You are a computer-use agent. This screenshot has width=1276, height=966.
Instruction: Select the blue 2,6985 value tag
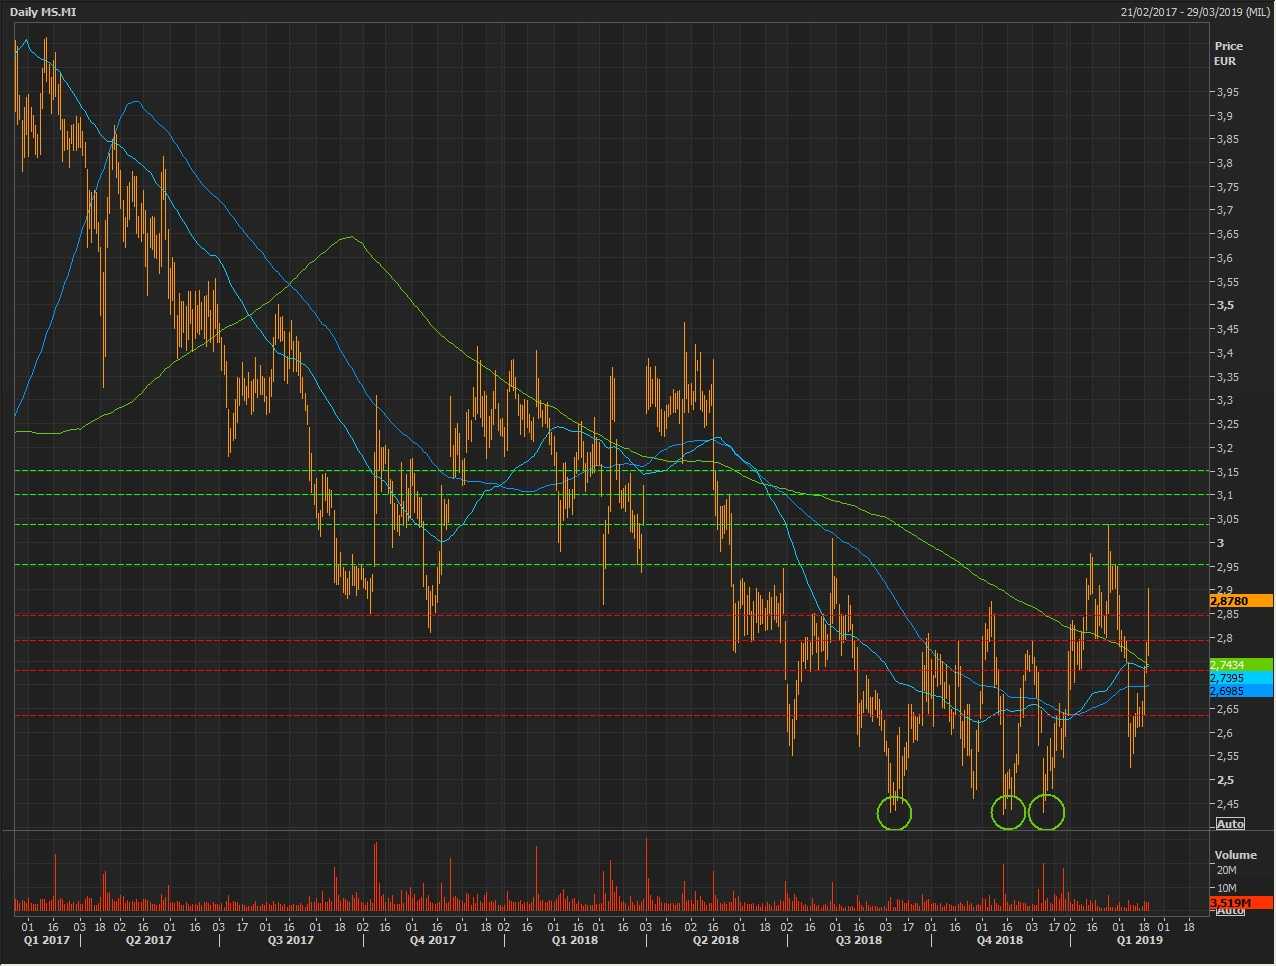pos(1240,691)
